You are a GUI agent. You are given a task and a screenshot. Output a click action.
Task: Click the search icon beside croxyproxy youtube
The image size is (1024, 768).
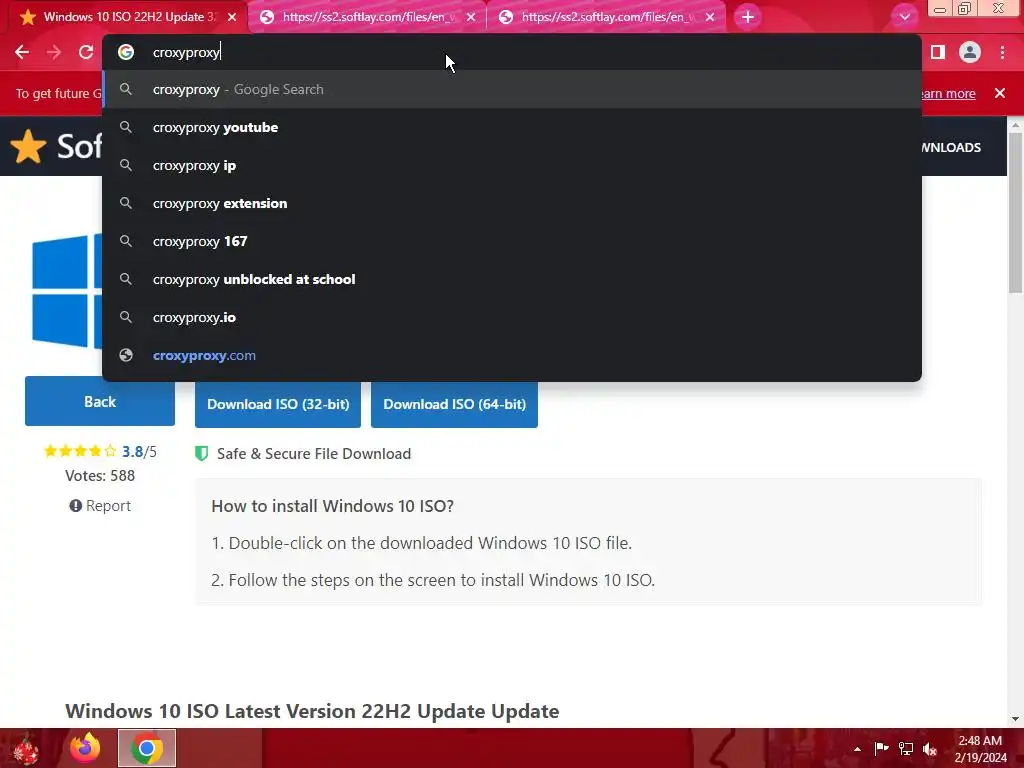click(x=126, y=127)
